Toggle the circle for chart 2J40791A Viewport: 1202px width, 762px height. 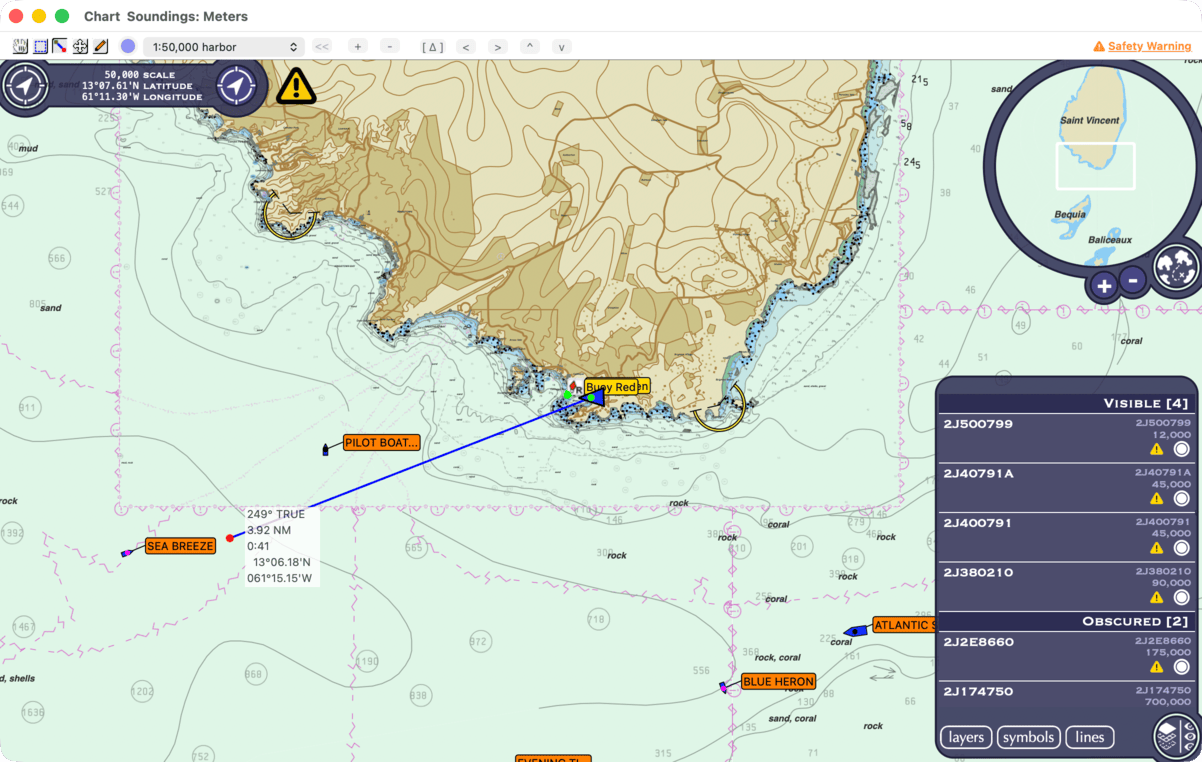coord(1181,498)
